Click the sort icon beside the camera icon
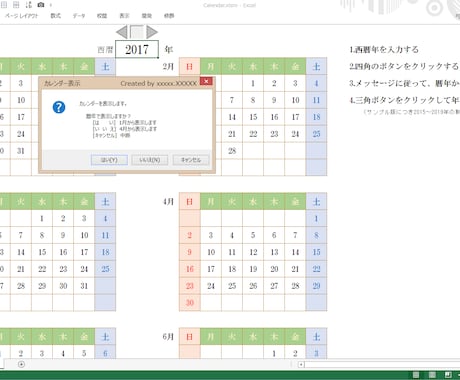This screenshot has height=380, width=460. click(x=29, y=5)
